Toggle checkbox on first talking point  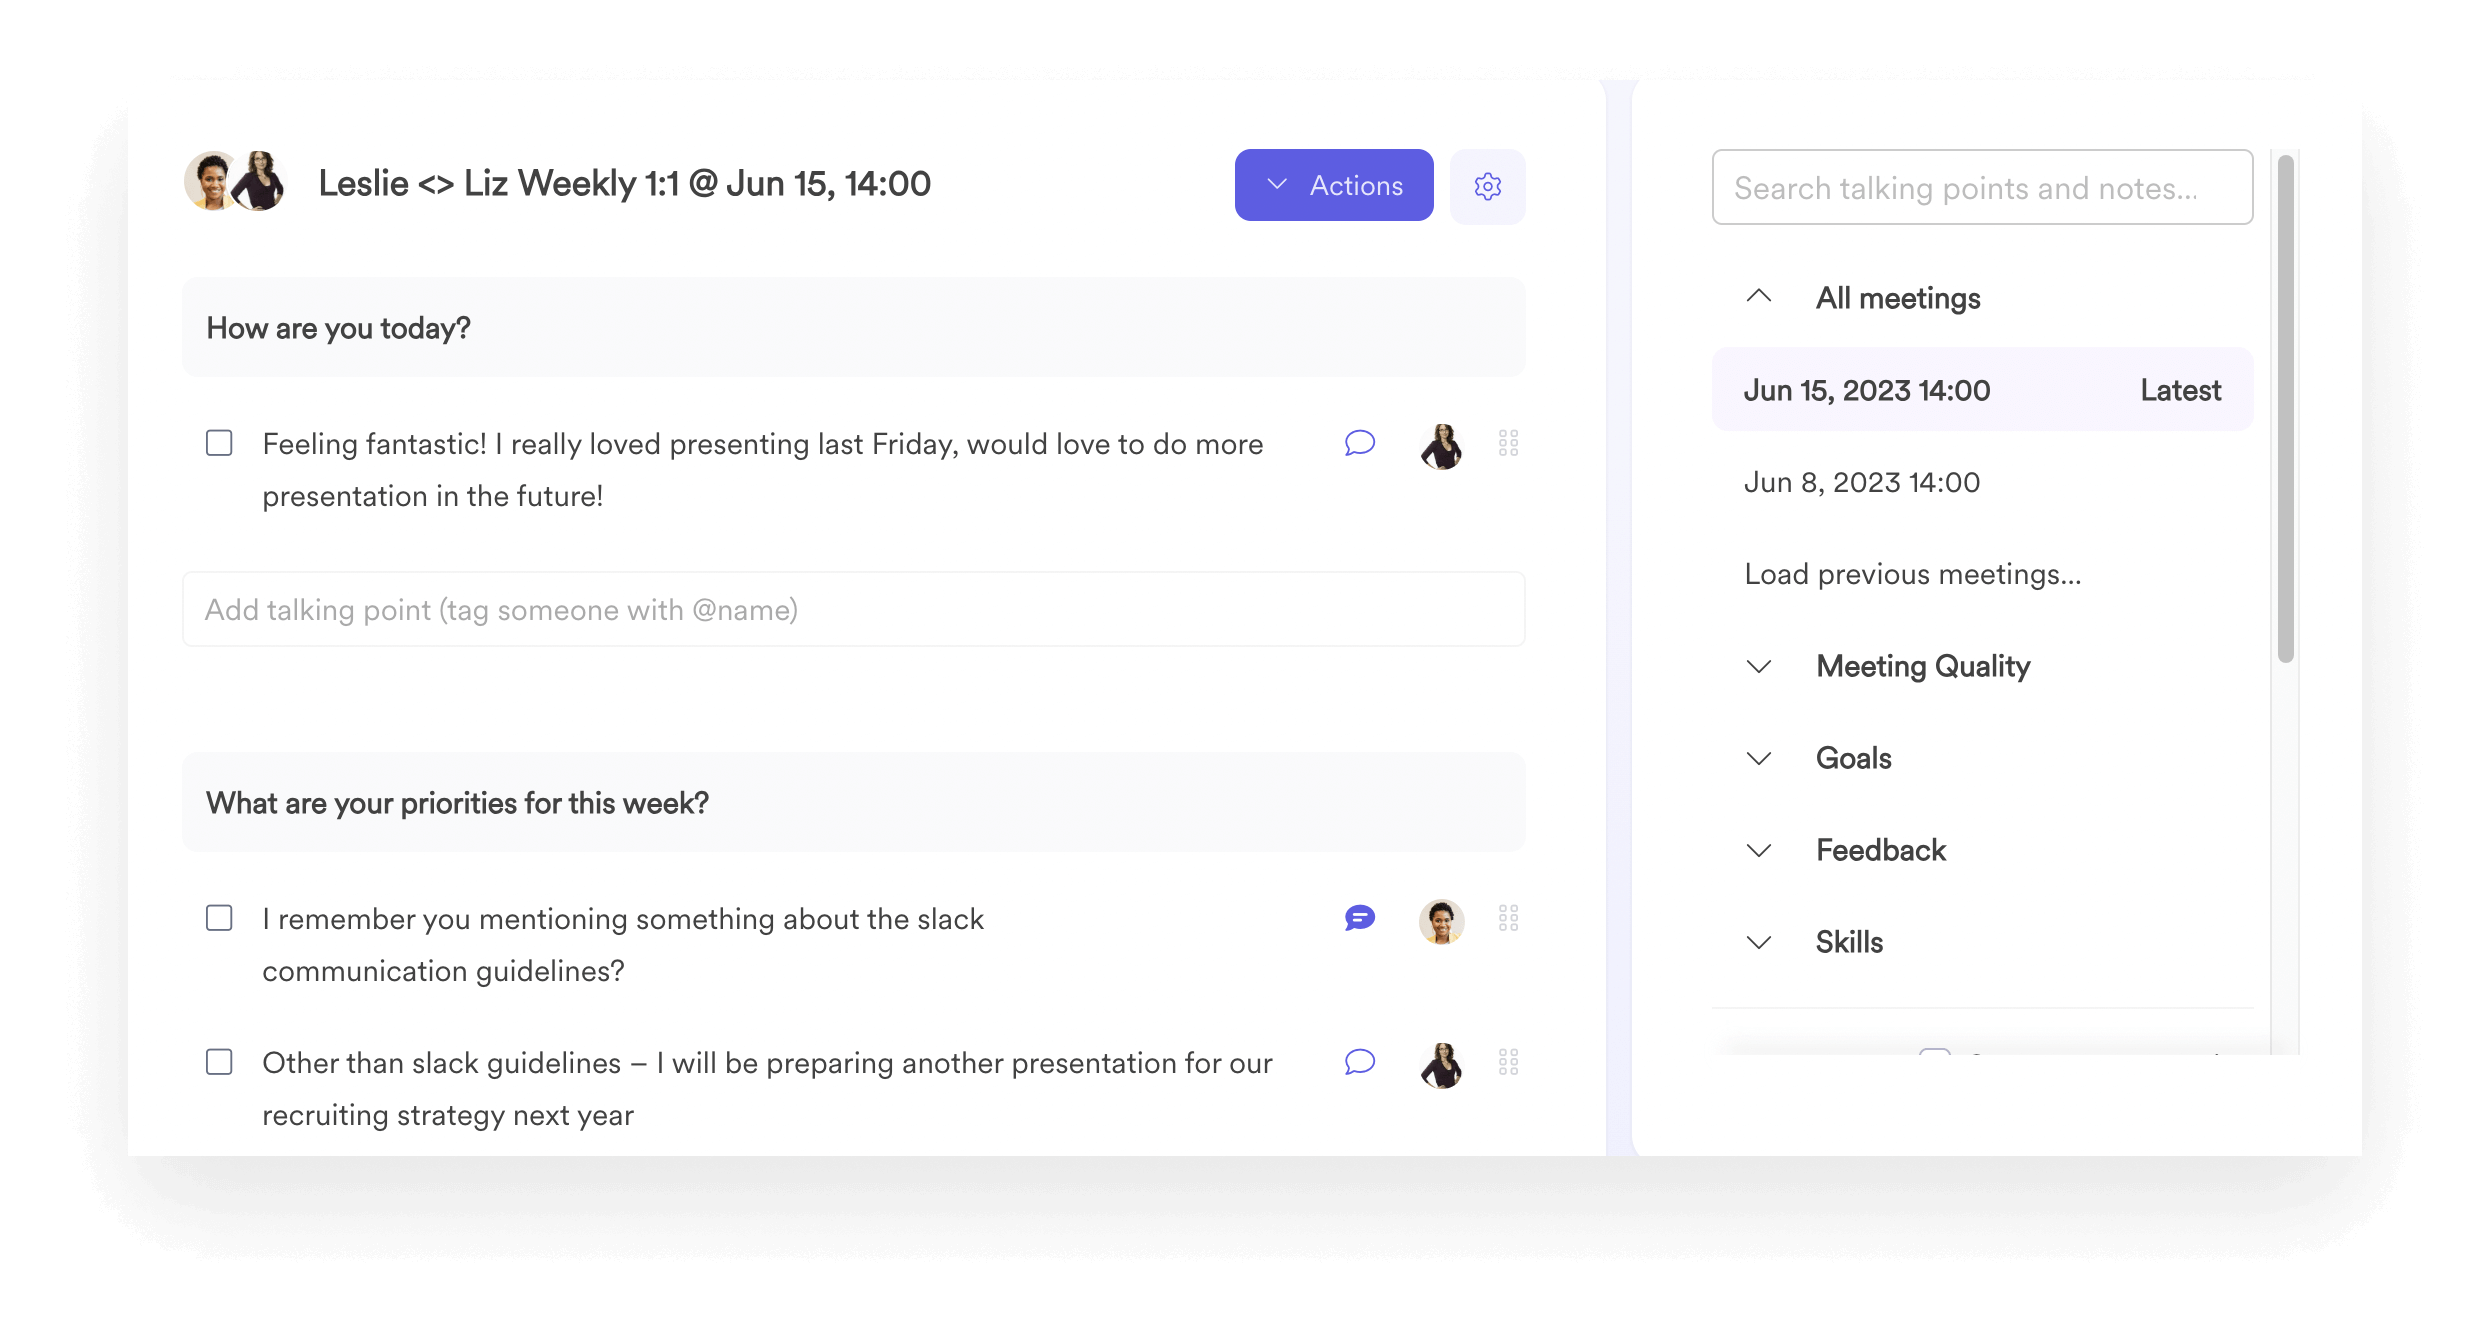[219, 443]
